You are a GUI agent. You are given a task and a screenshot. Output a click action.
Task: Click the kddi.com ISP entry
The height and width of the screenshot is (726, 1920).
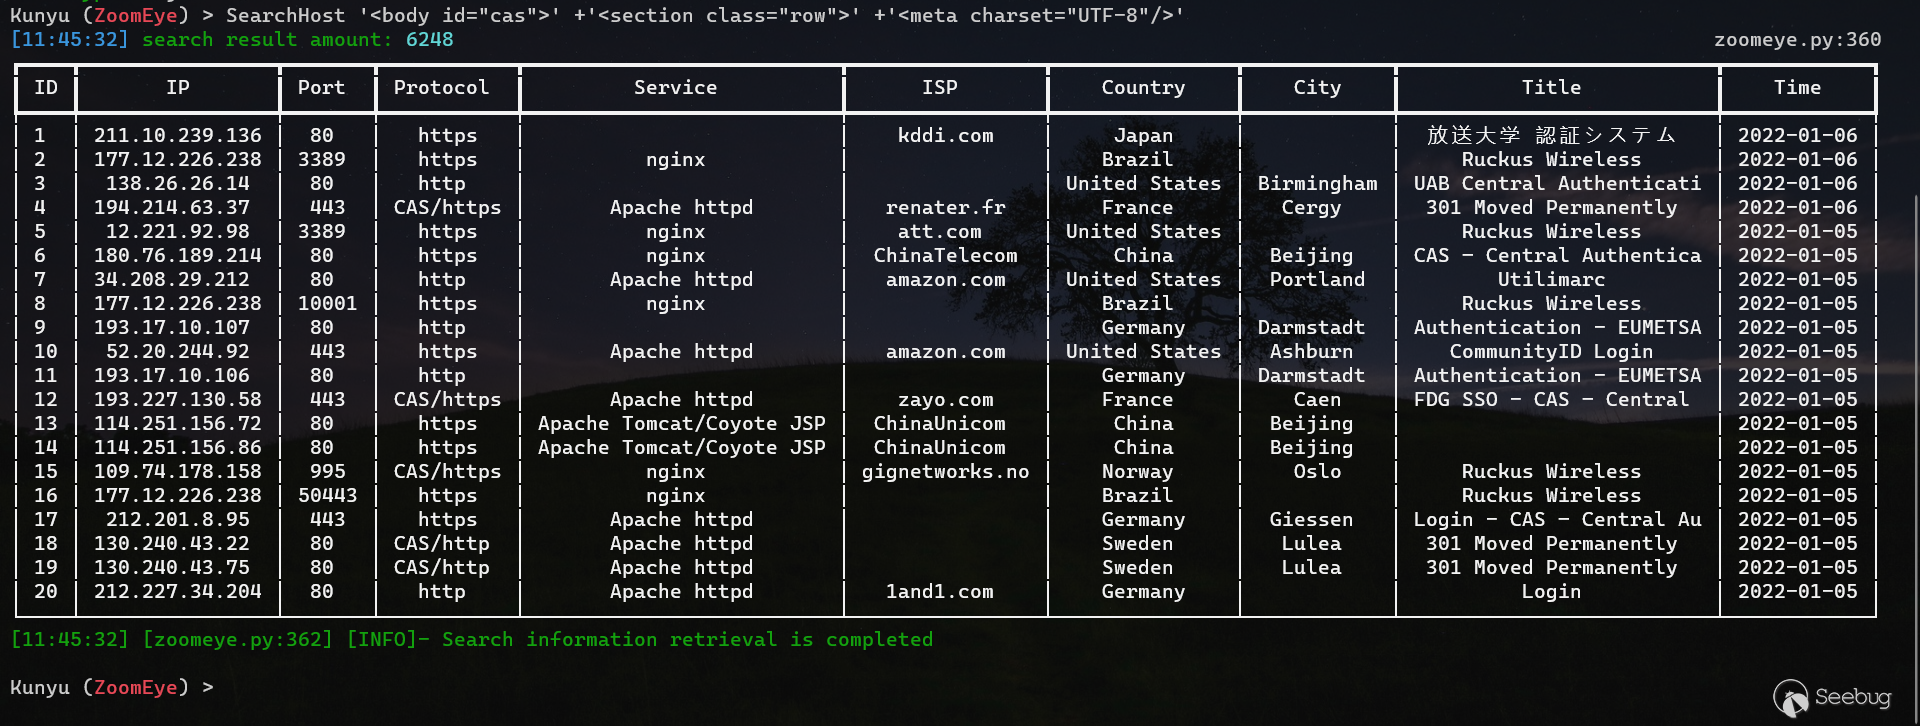(945, 136)
